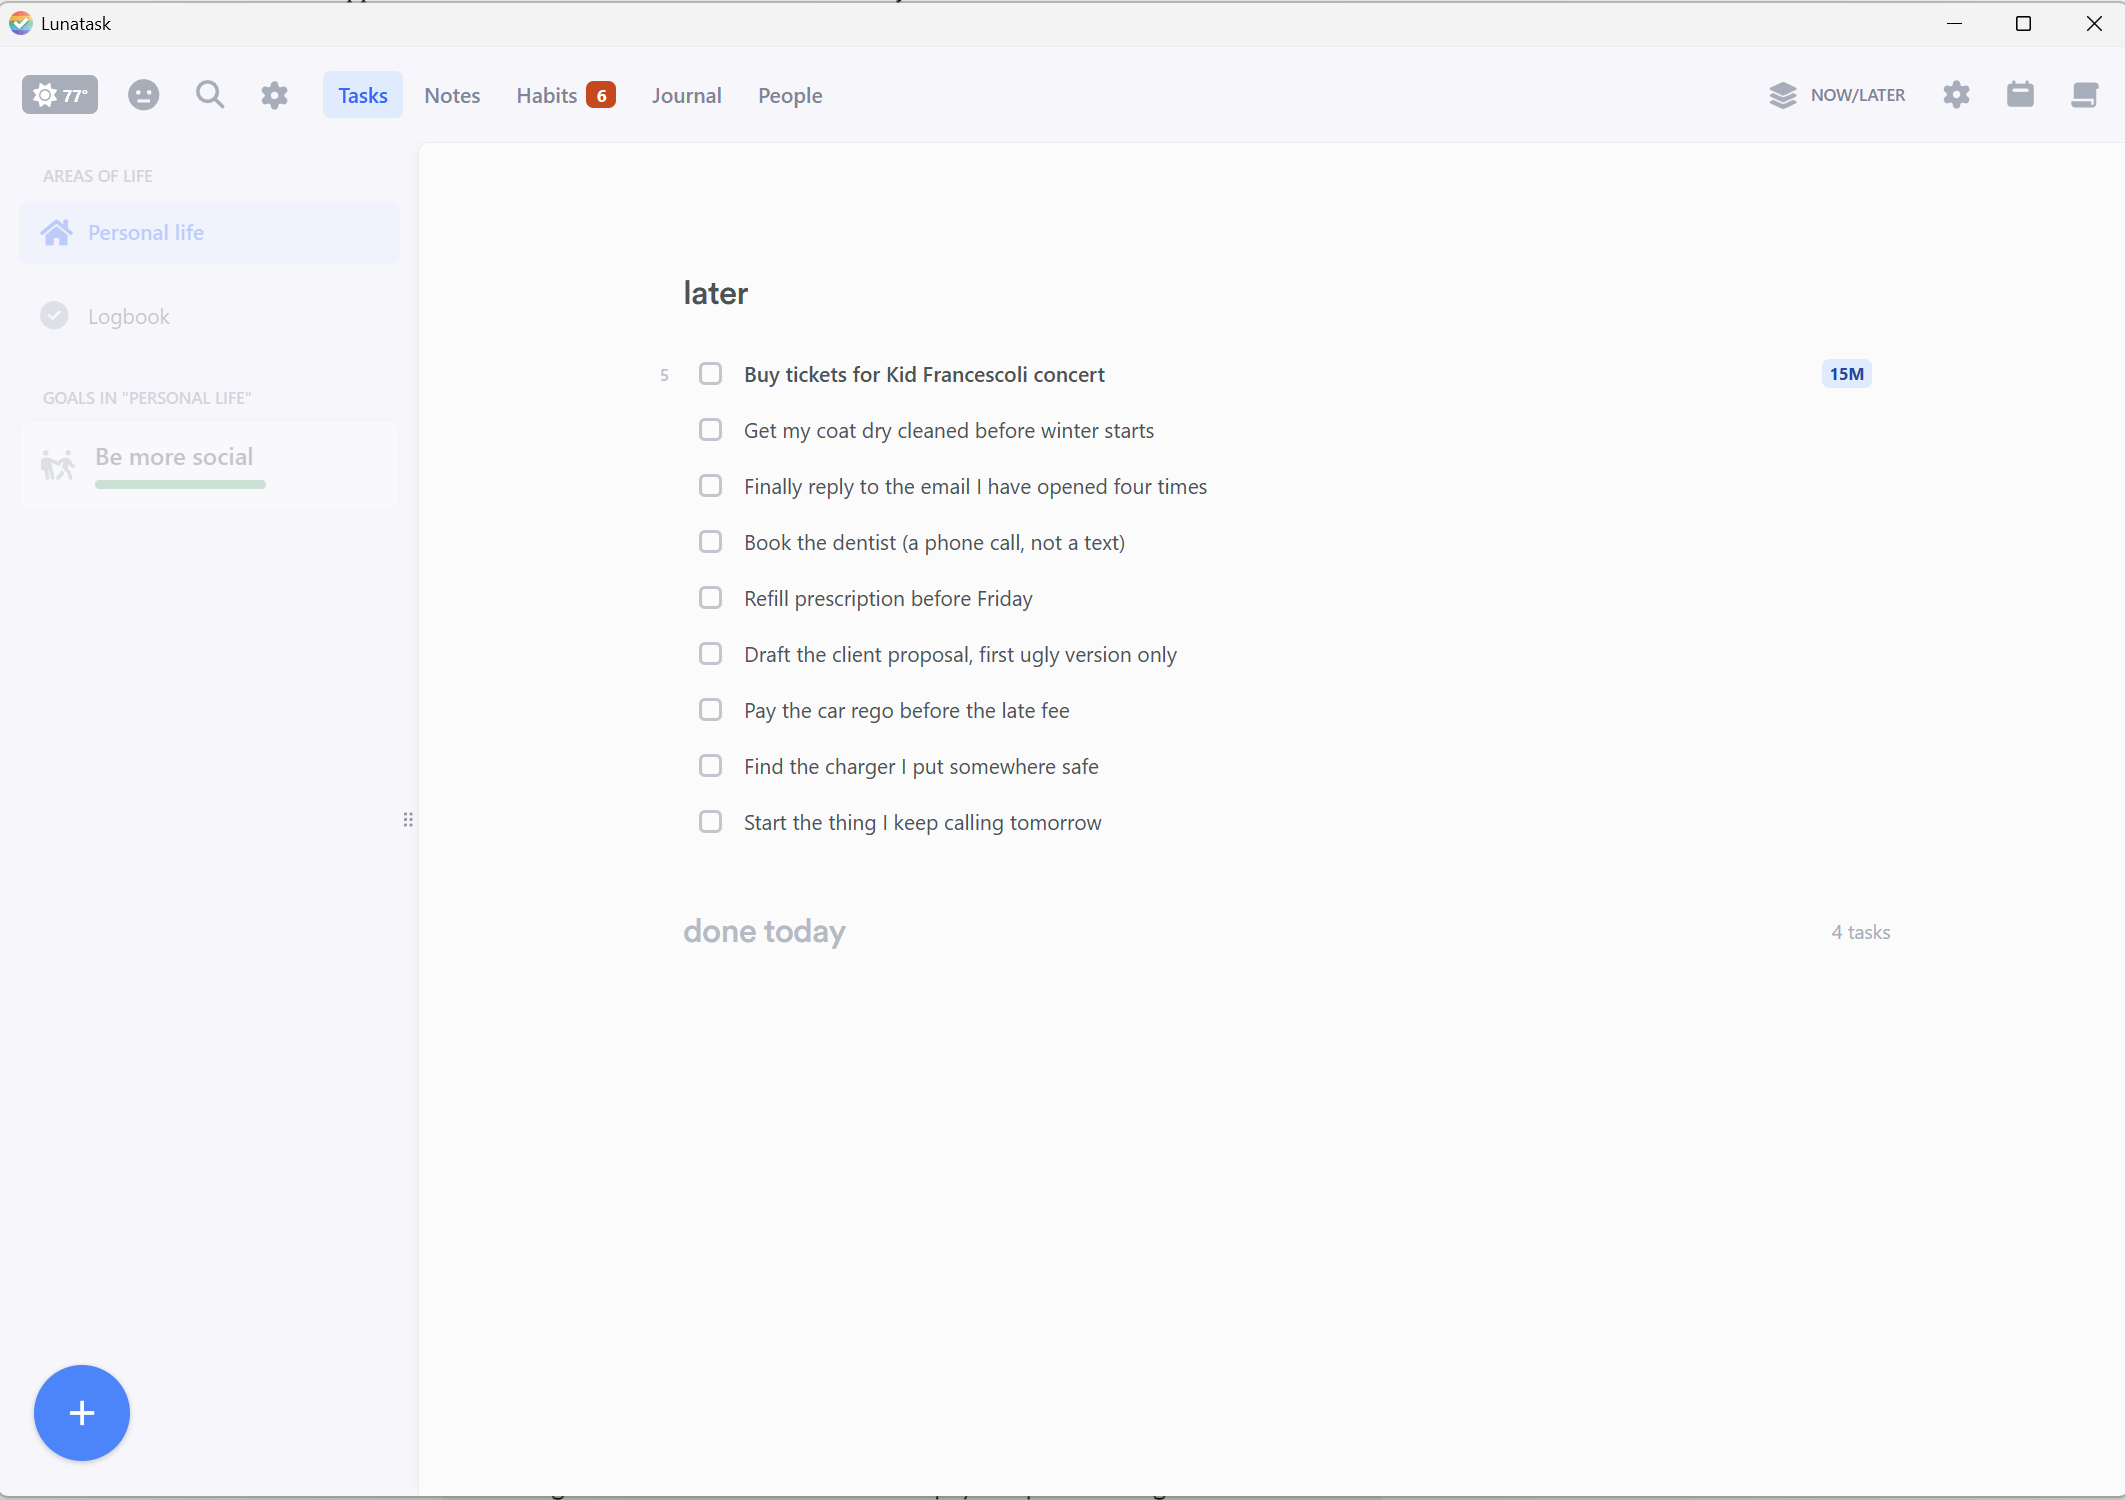This screenshot has width=2125, height=1500.
Task: Click the 15M estimate badge
Action: coord(1846,374)
